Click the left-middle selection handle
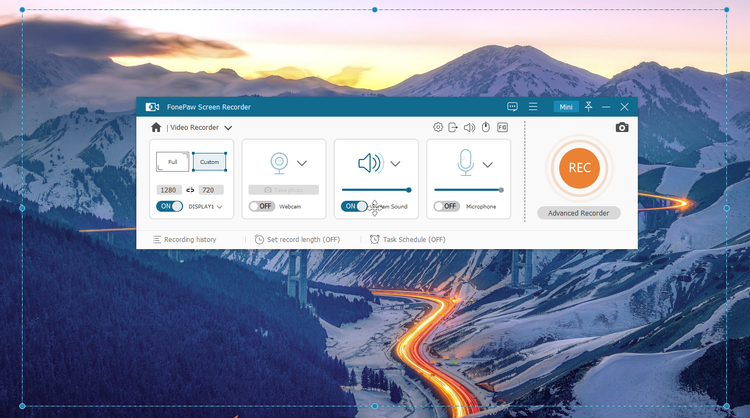750x418 pixels. point(22,208)
